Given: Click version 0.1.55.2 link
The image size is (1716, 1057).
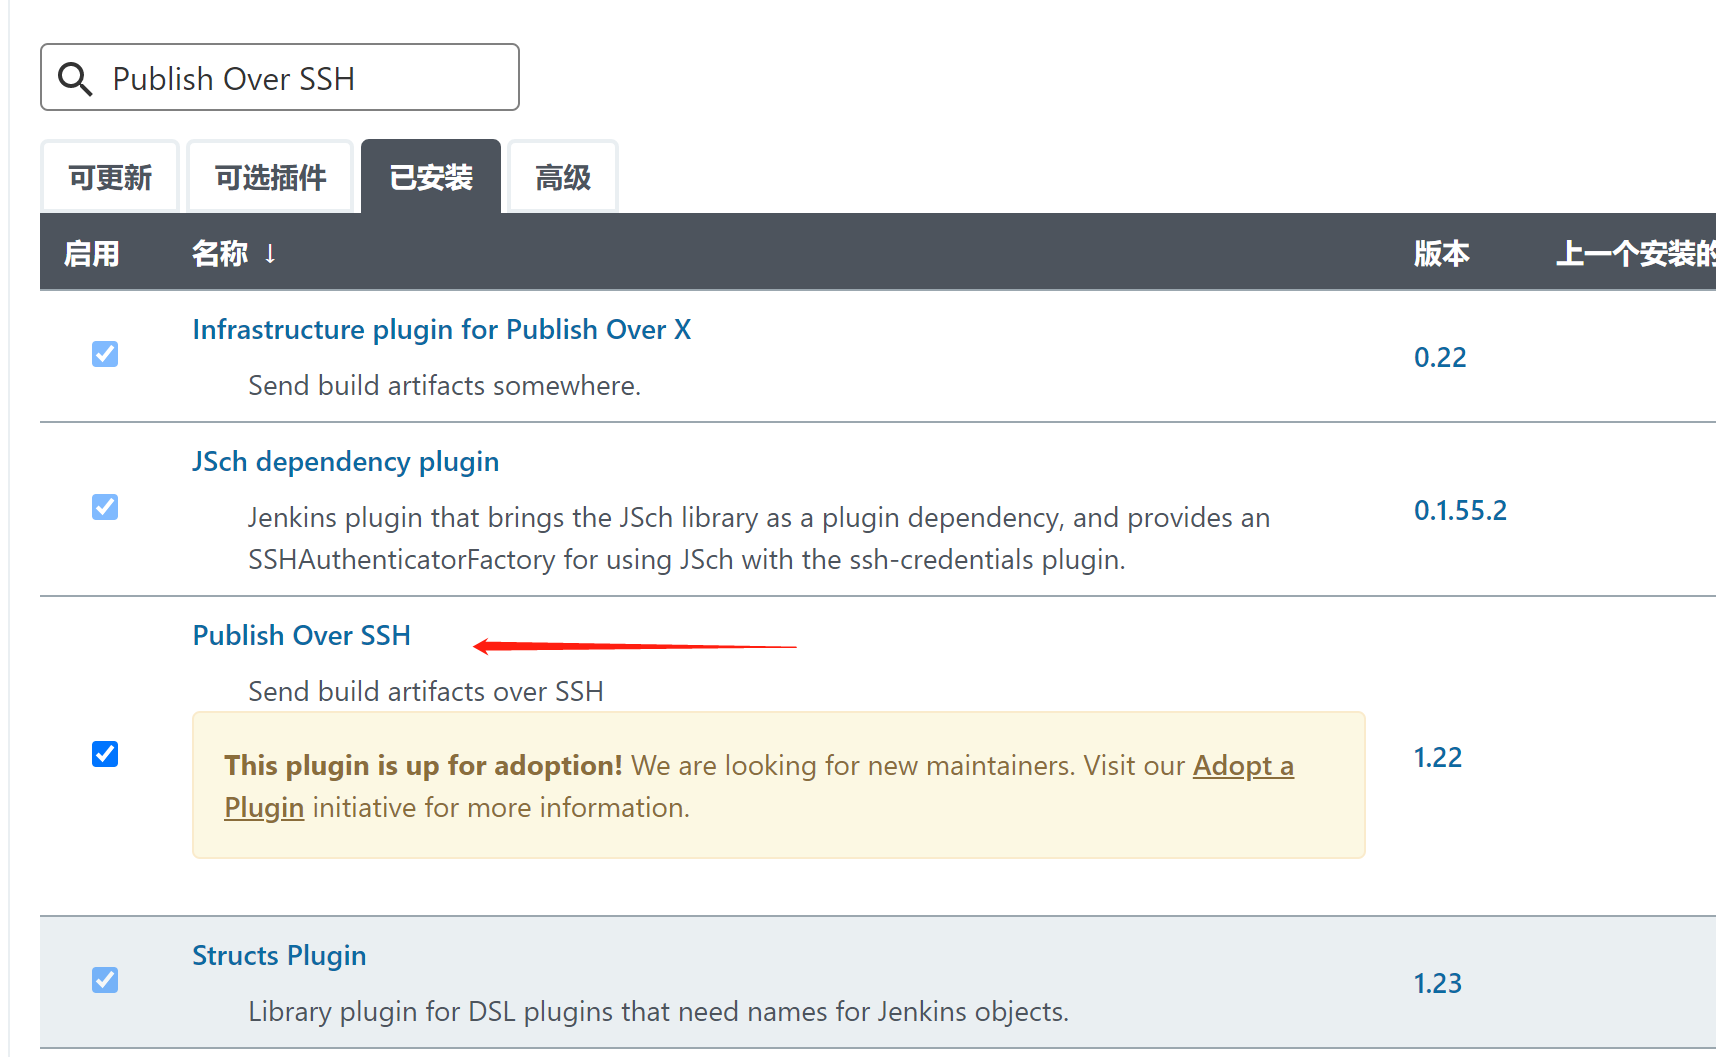Looking at the screenshot, I should coord(1460,510).
